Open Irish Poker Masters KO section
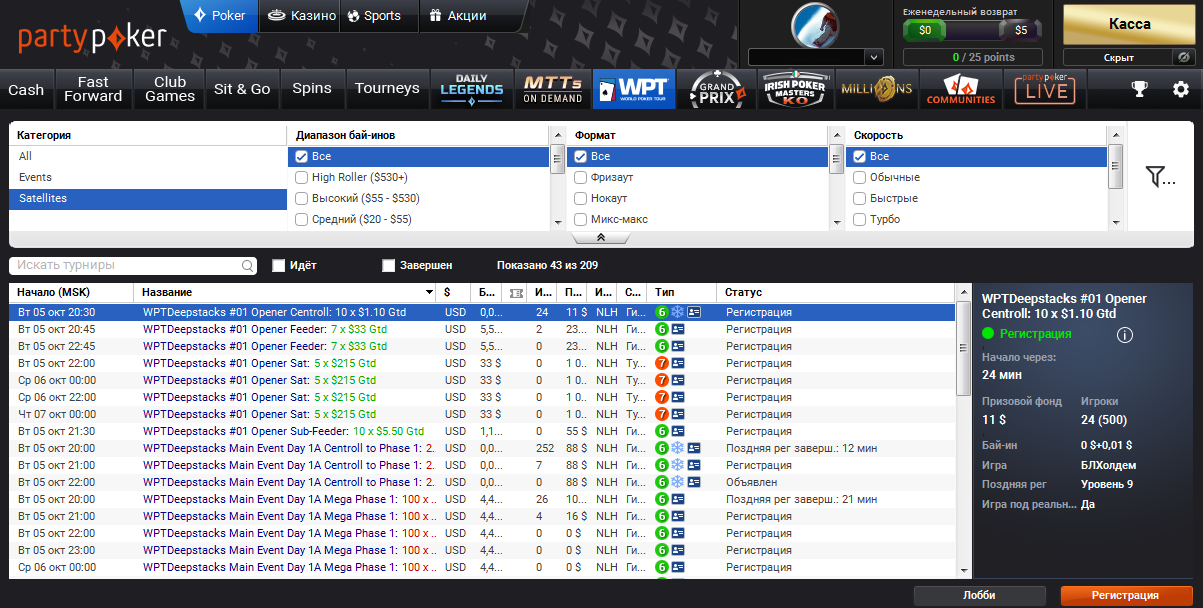This screenshot has width=1203, height=608. coord(794,89)
